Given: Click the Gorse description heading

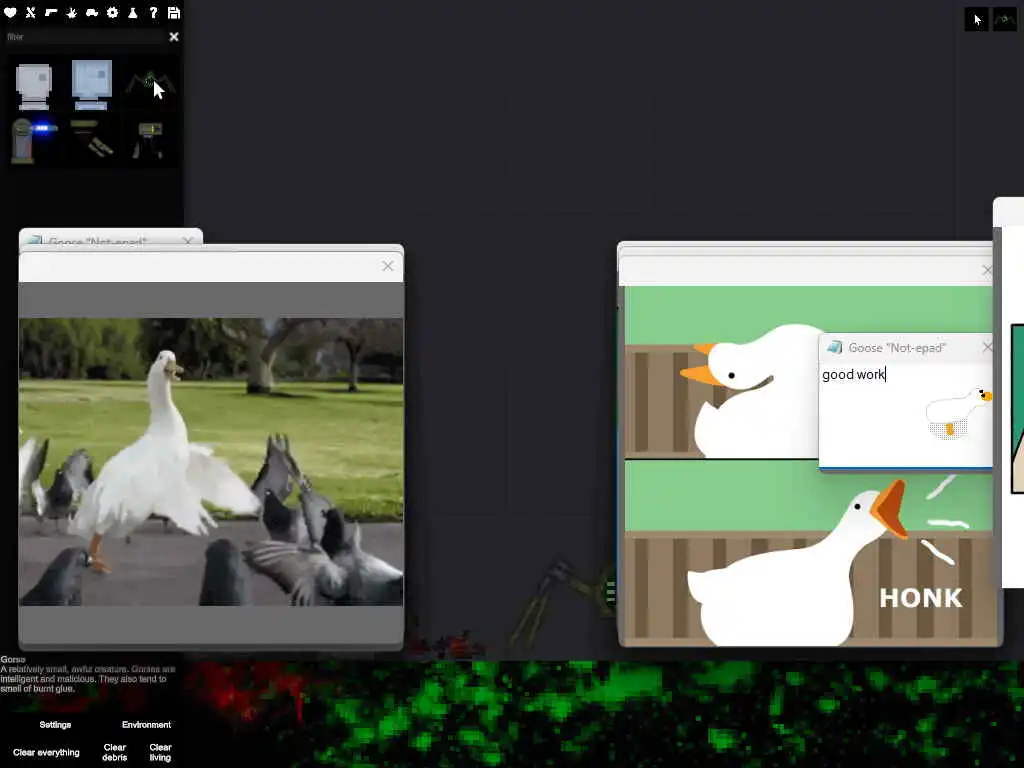Looking at the screenshot, I should pyautogui.click(x=13, y=660).
